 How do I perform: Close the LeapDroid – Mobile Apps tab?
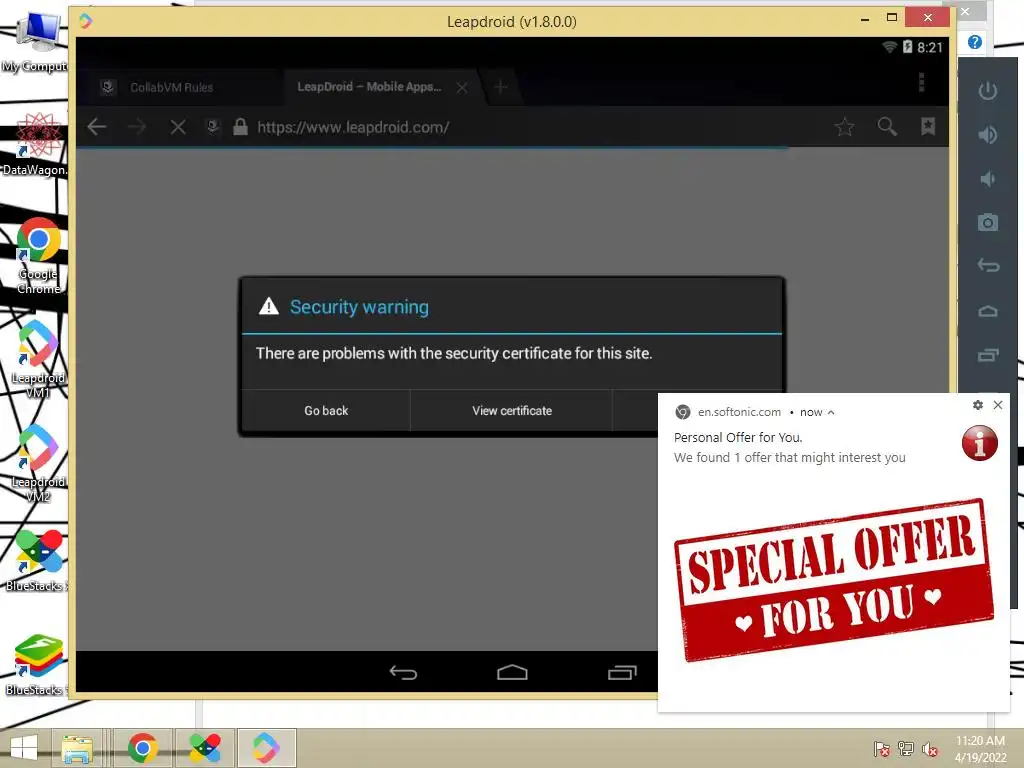point(462,87)
